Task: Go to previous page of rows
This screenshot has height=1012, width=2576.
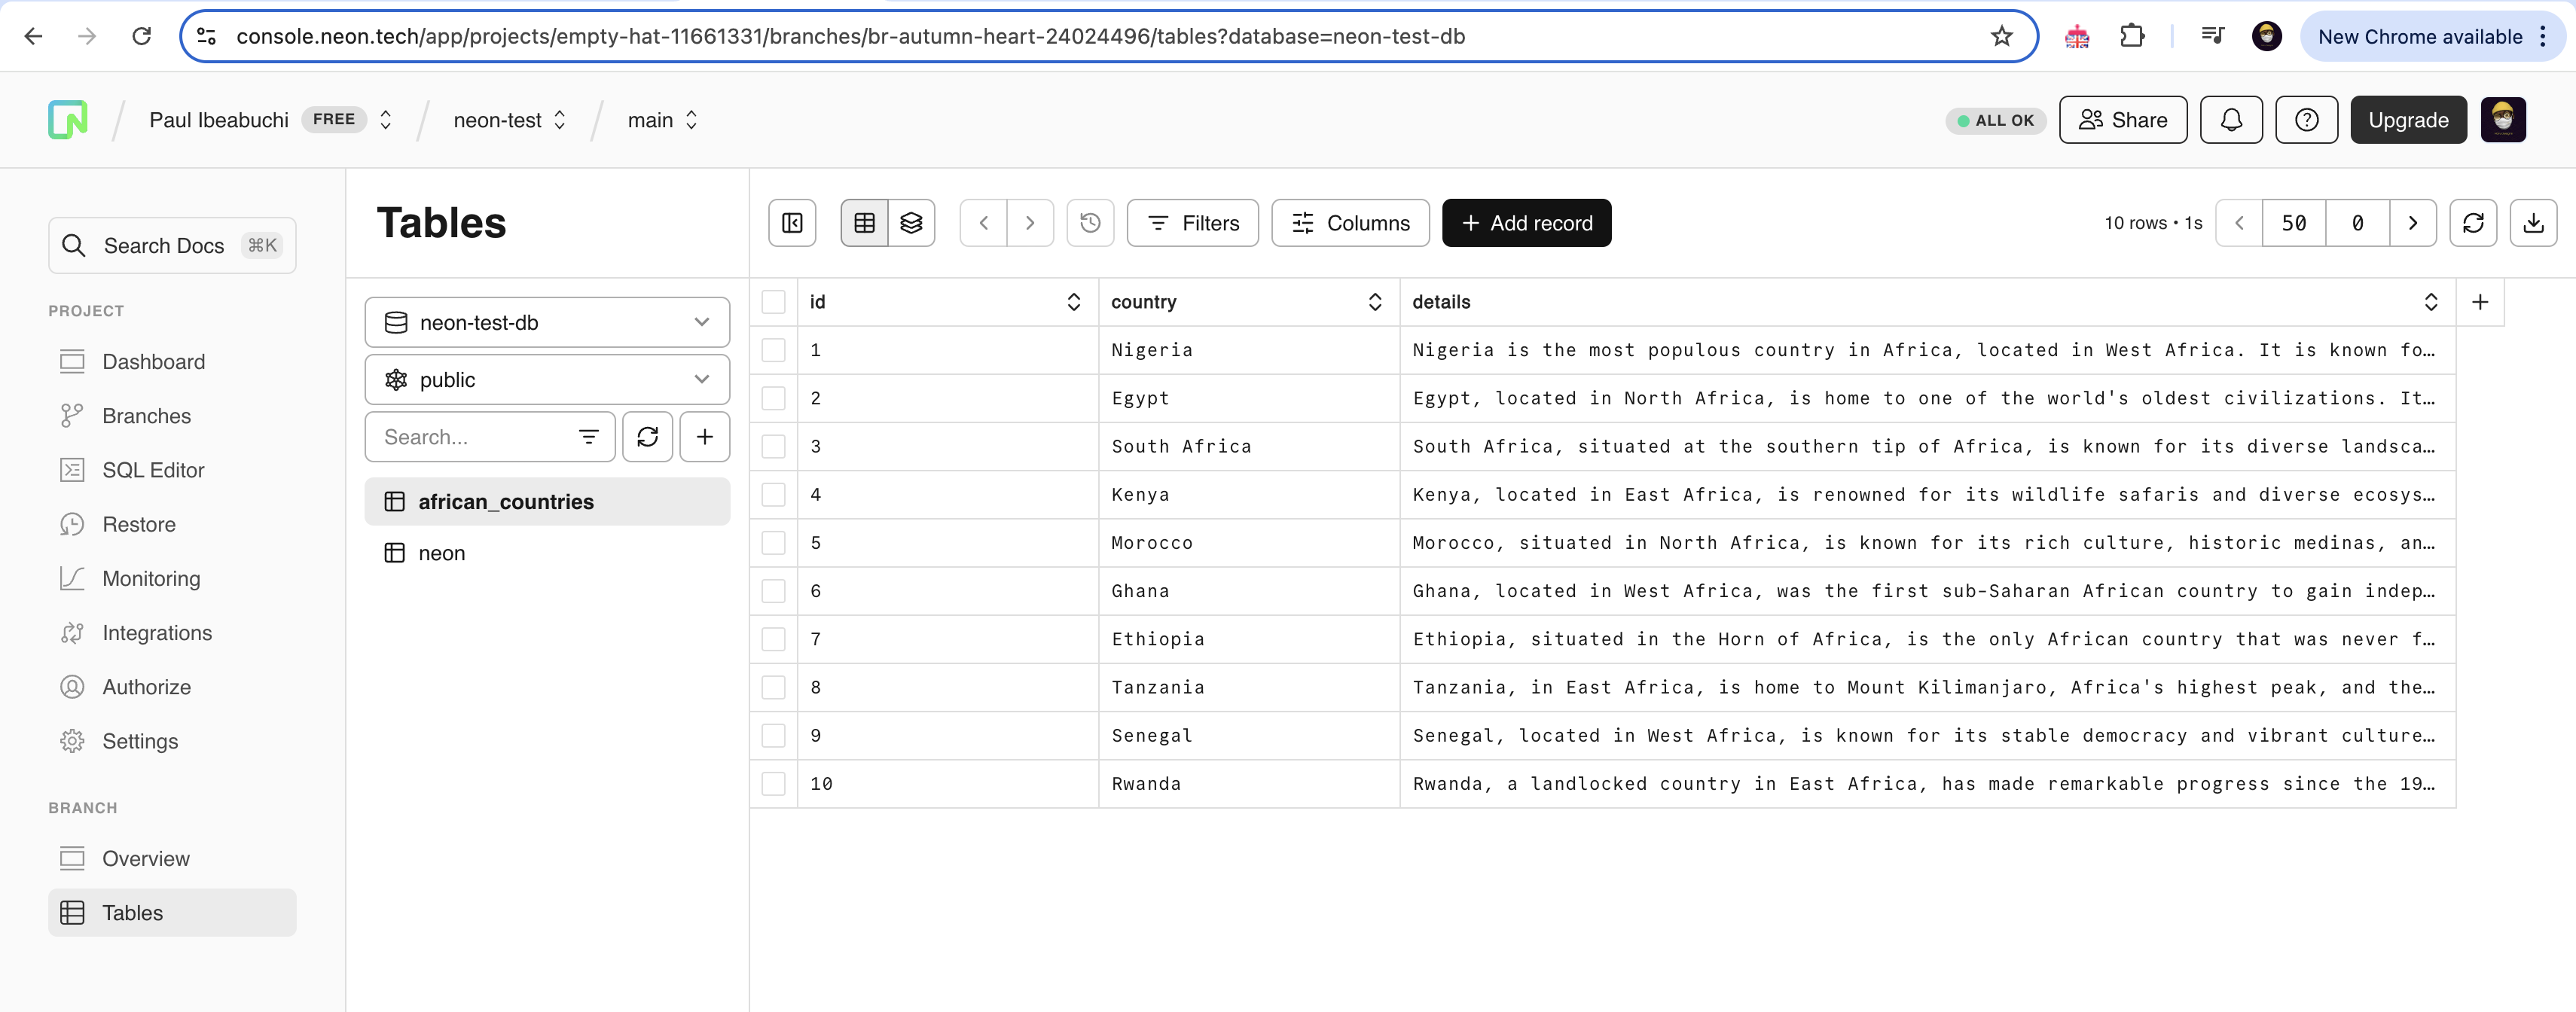Action: point(2240,223)
